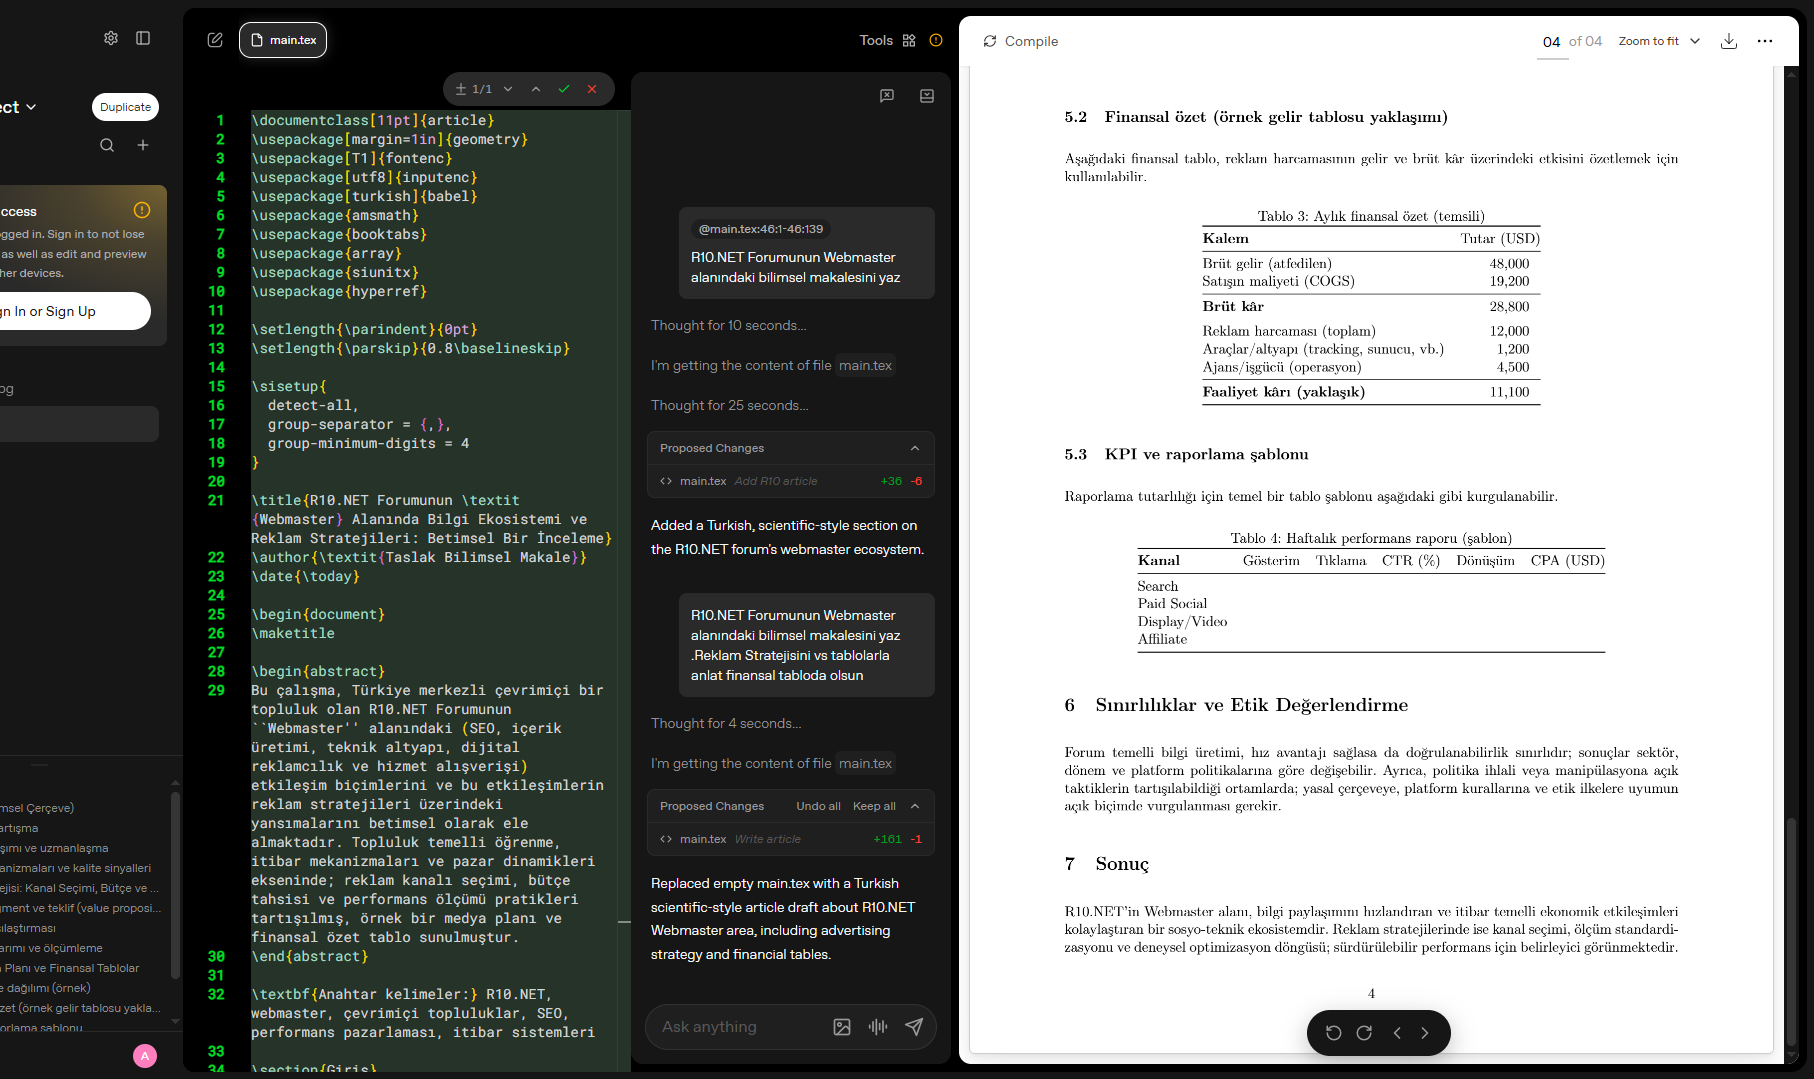This screenshot has height=1079, width=1814.
Task: Click the page number field 04
Action: [1552, 41]
